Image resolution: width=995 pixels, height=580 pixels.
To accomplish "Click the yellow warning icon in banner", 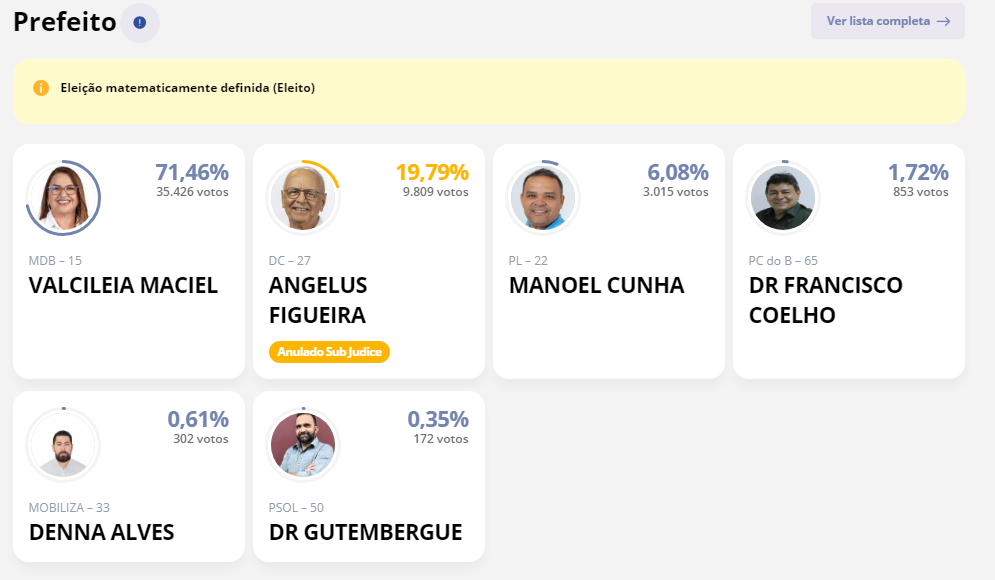I will [x=41, y=88].
